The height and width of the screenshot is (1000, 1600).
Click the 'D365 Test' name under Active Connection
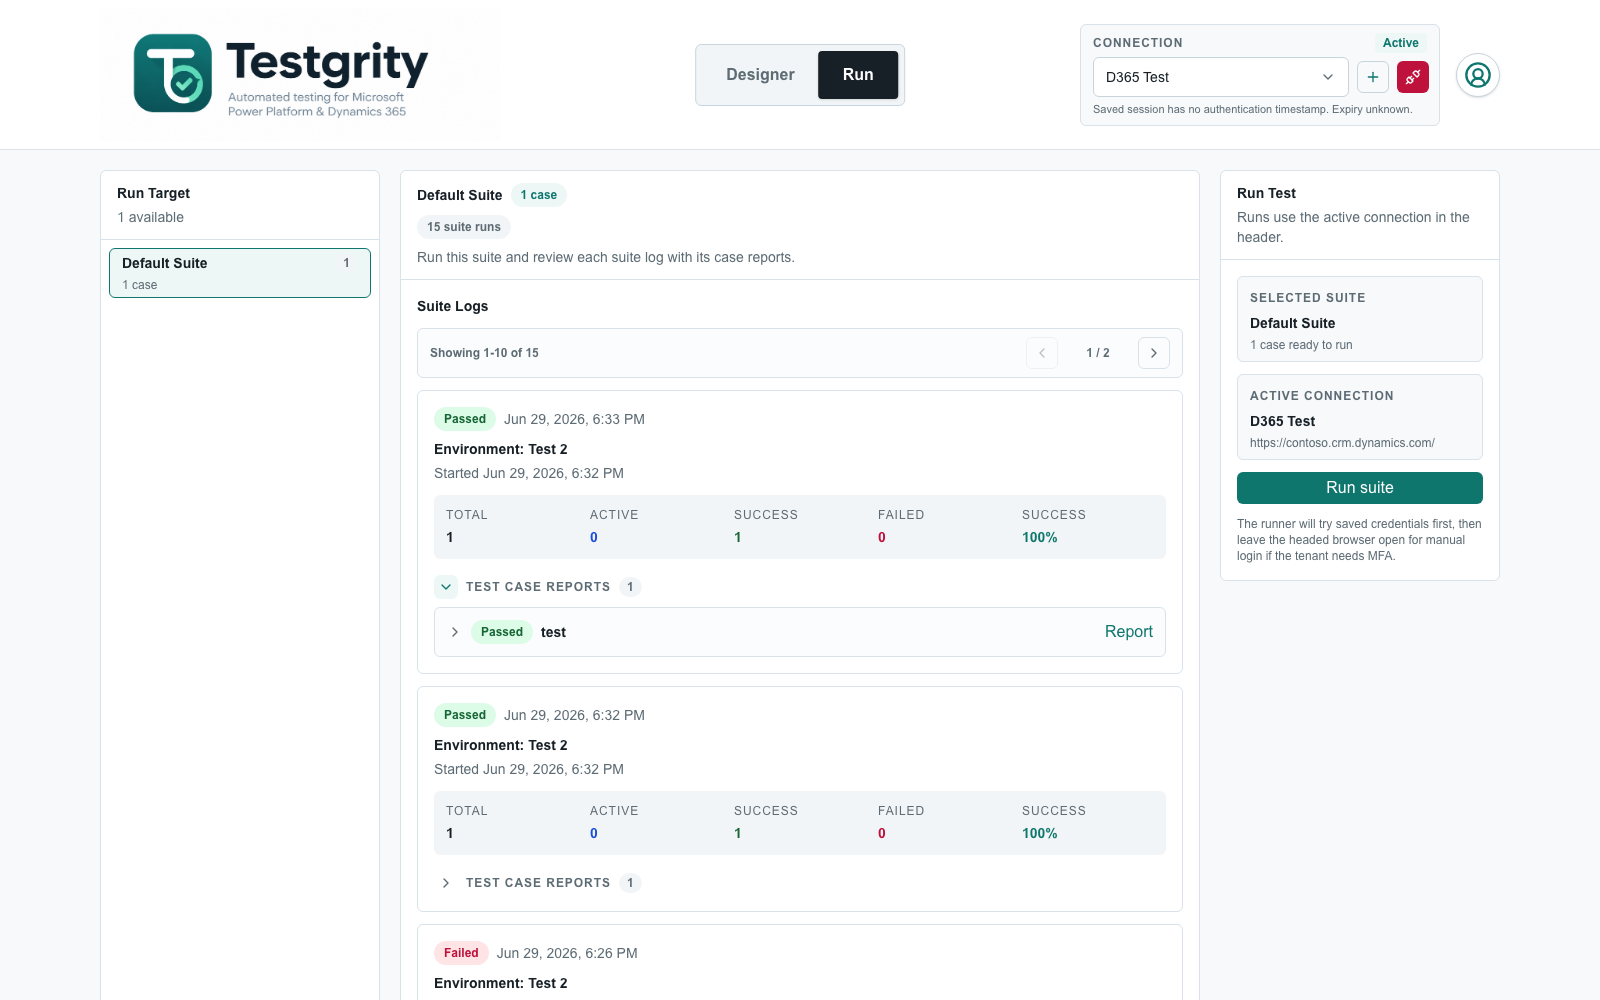point(1282,421)
